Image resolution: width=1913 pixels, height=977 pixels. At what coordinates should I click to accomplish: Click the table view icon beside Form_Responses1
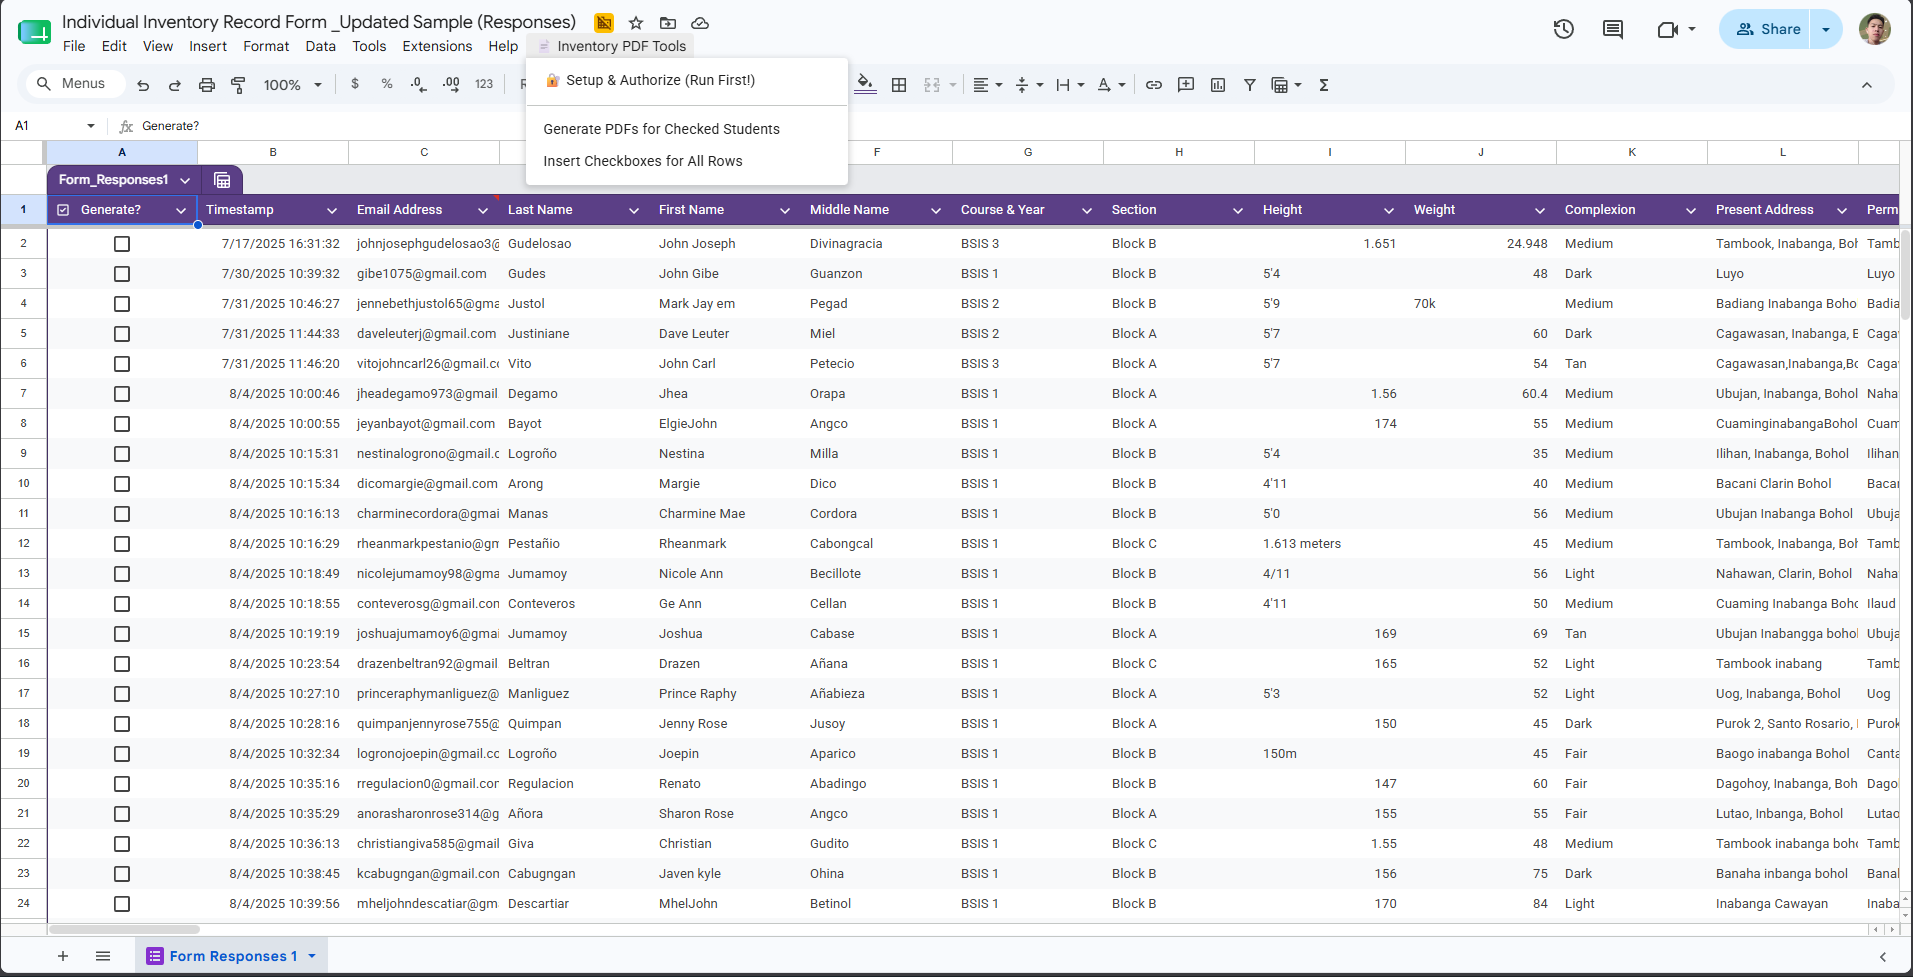point(222,180)
